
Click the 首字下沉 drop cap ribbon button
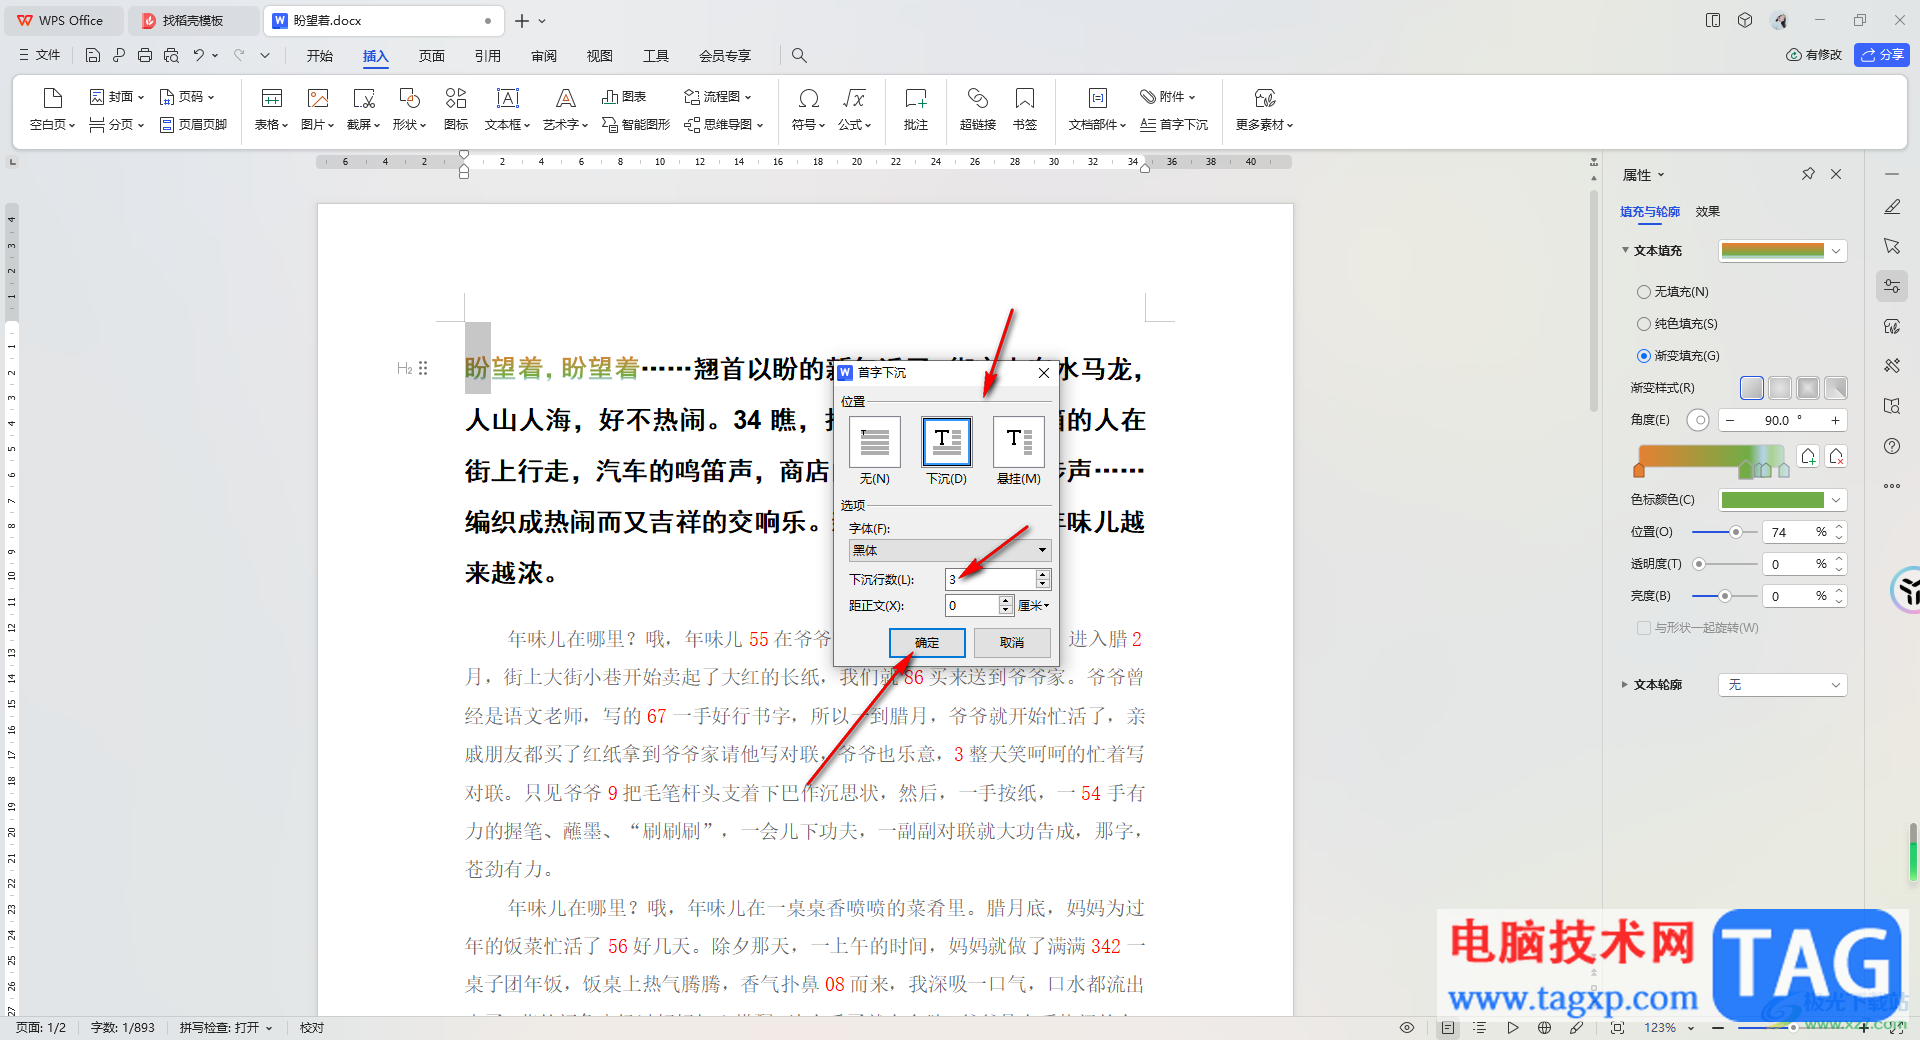1174,124
